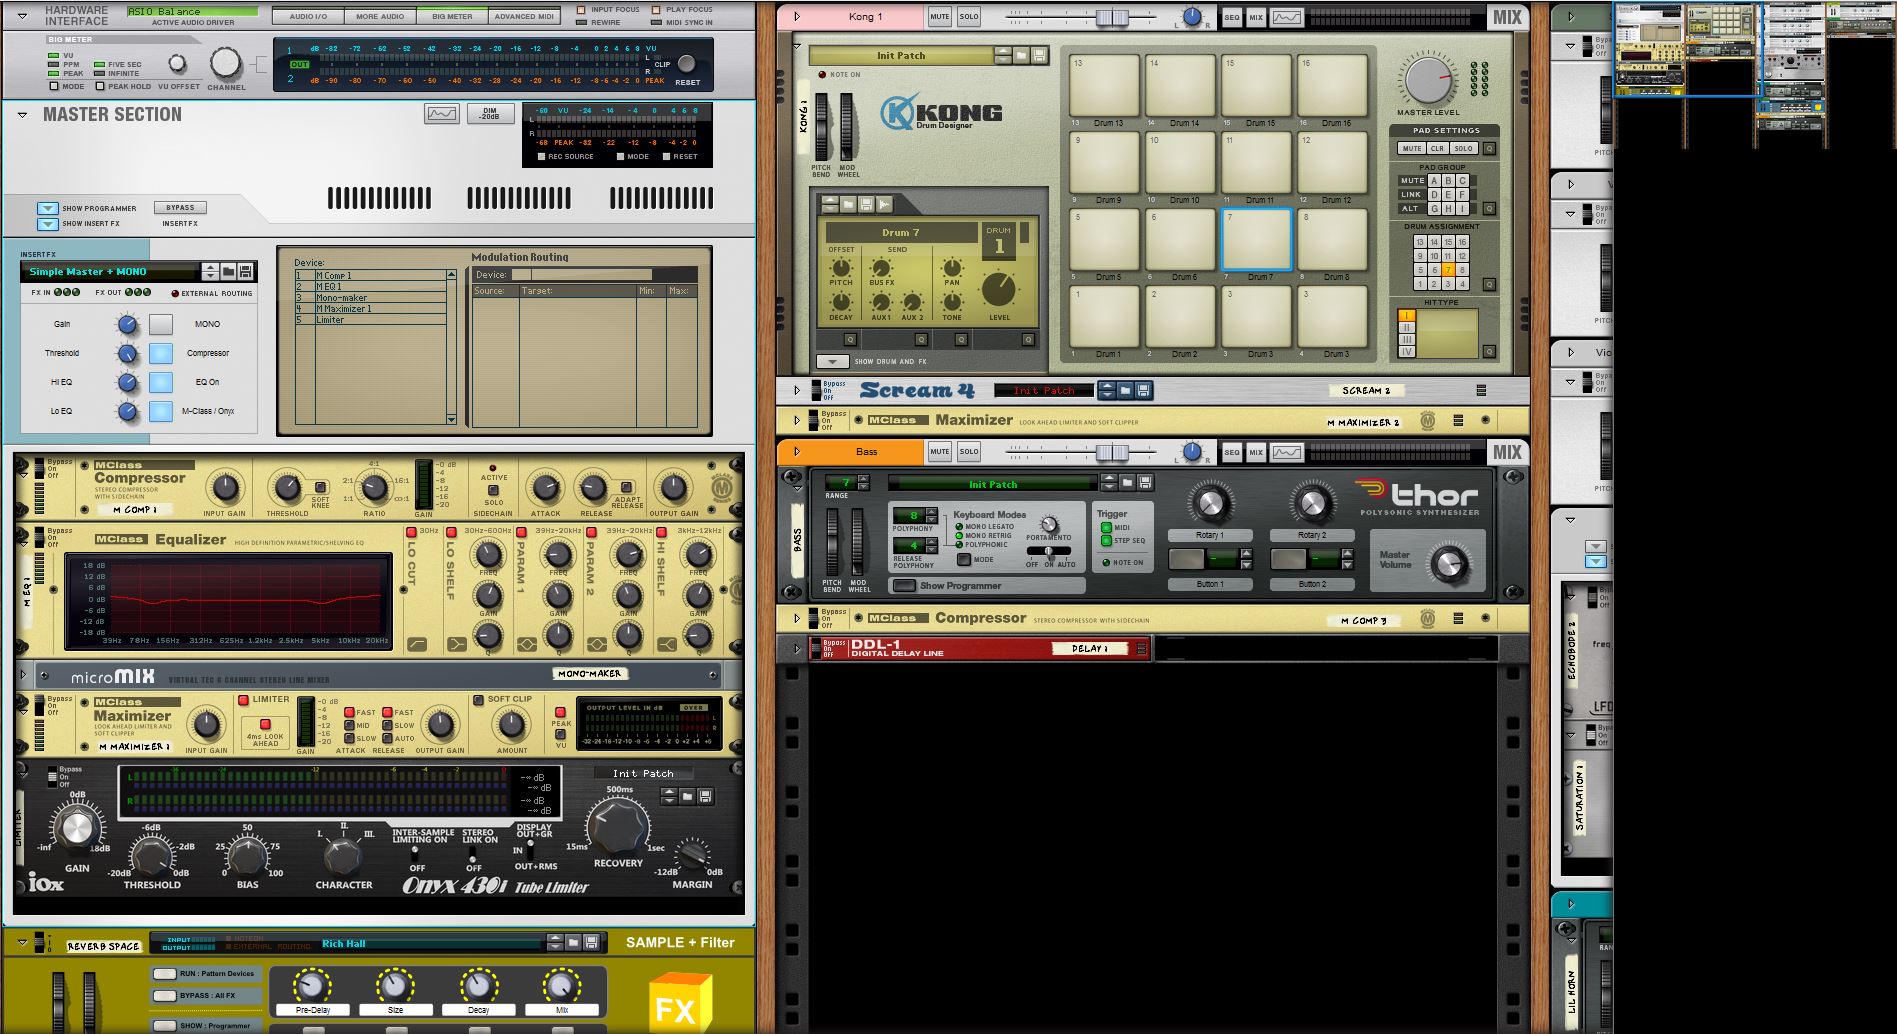
Task: Click the Kong channel waveform display icon
Action: coord(1287,17)
